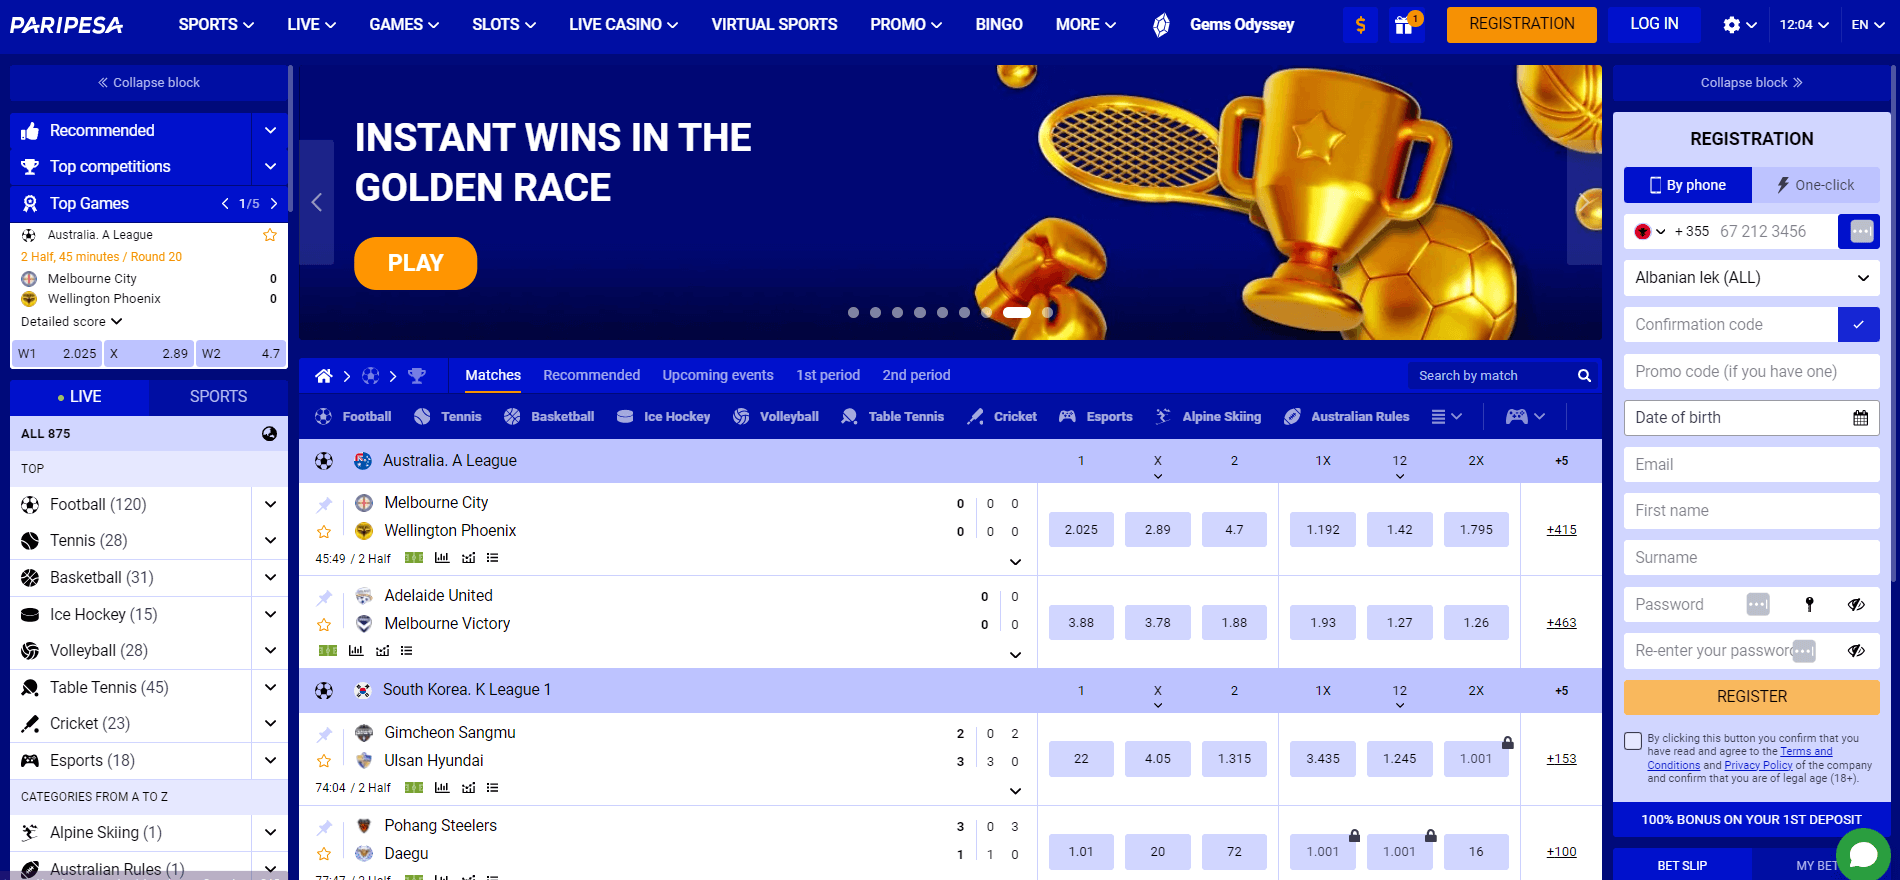The height and width of the screenshot is (880, 1900).
Task: Open date of birth calendar picker
Action: point(1860,418)
